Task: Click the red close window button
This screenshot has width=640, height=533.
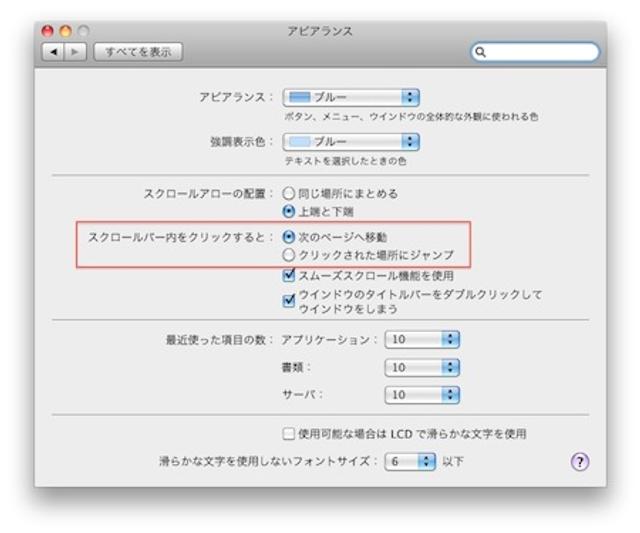Action: point(47,31)
